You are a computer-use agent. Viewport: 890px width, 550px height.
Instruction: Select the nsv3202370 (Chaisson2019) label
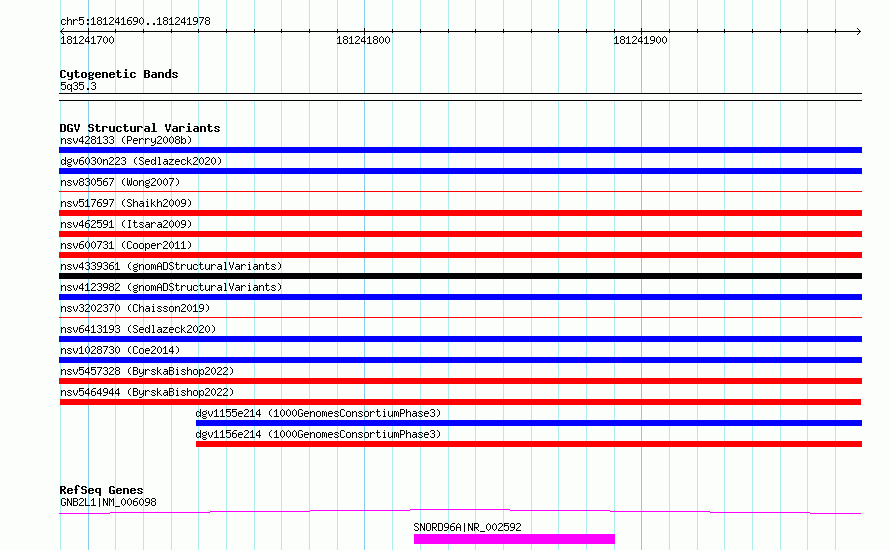pos(135,308)
